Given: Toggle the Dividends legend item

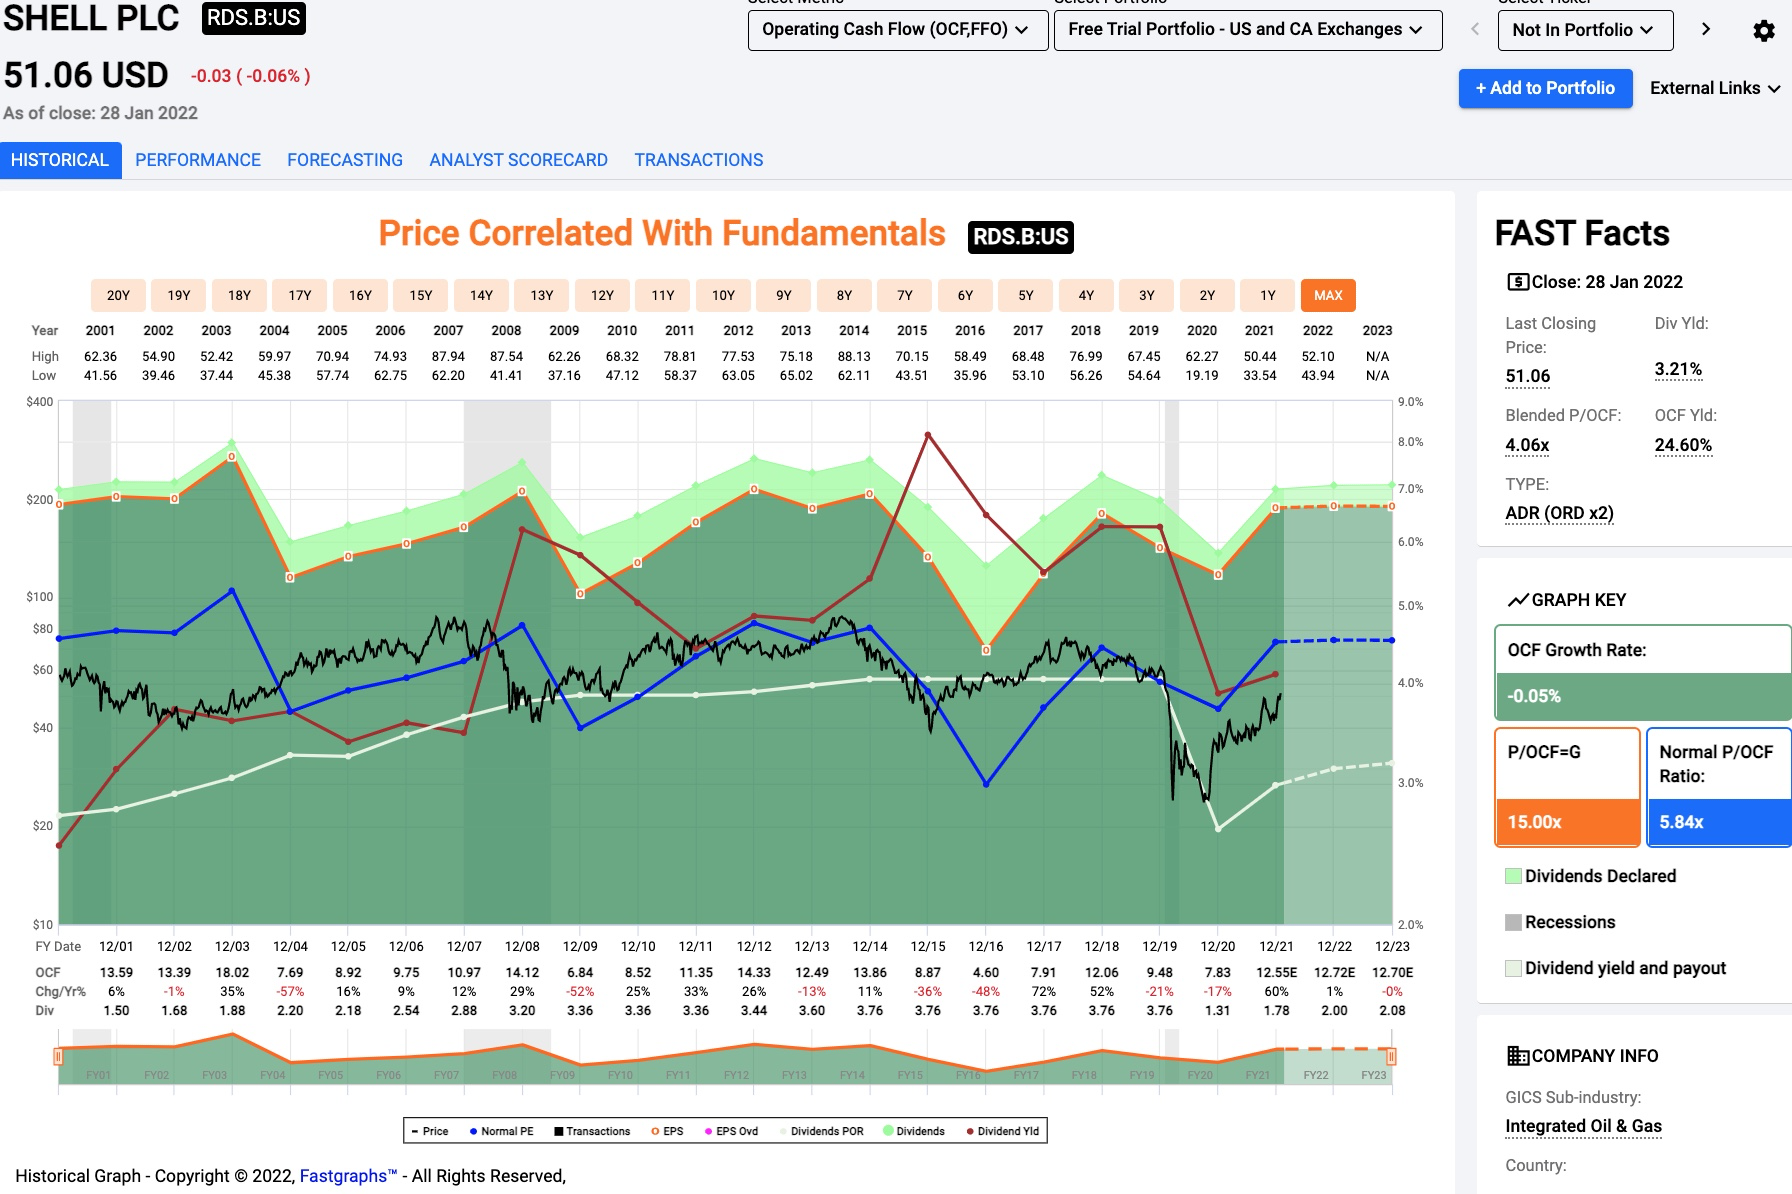Looking at the screenshot, I should click(914, 1131).
